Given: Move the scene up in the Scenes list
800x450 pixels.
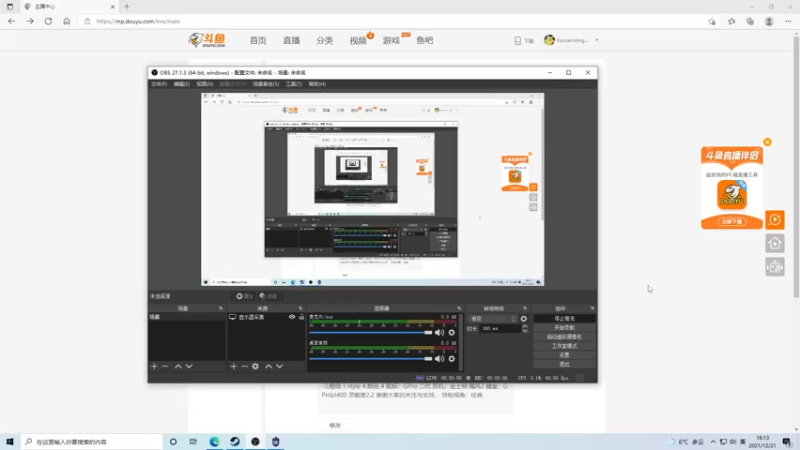Looking at the screenshot, I should [x=178, y=366].
